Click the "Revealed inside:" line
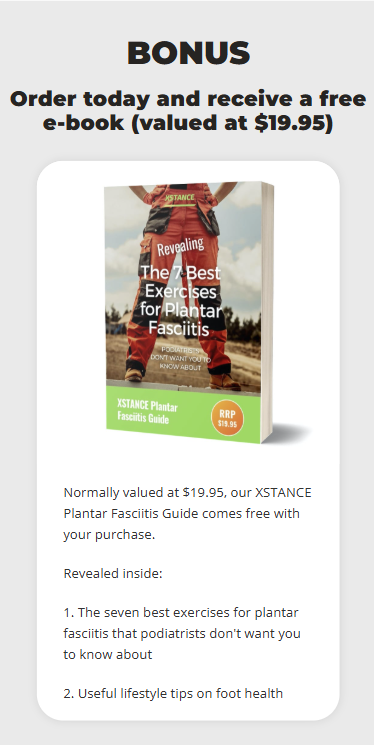This screenshot has height=745, width=374. (113, 573)
